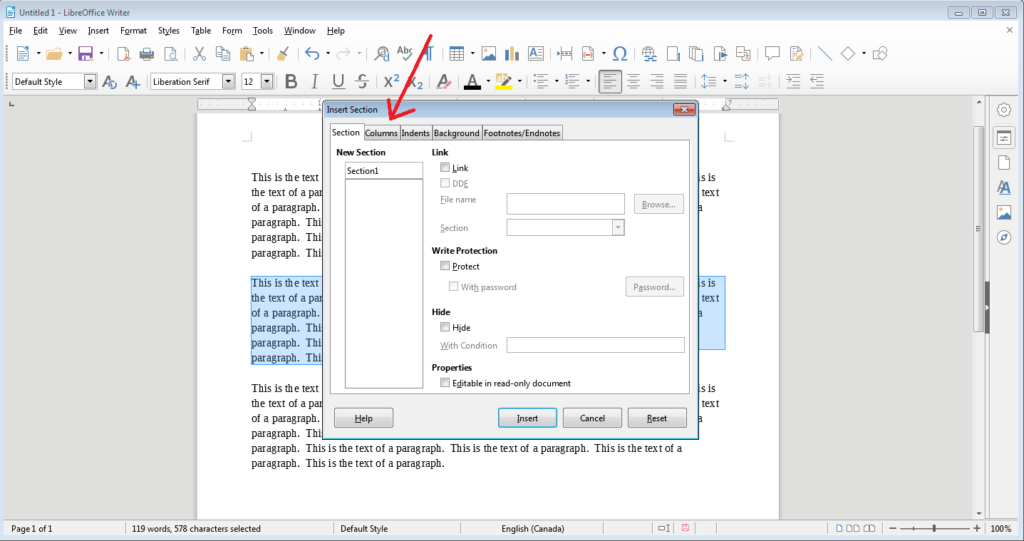Check Editable in read-only document
Viewport: 1024px width, 541px height.
[445, 383]
